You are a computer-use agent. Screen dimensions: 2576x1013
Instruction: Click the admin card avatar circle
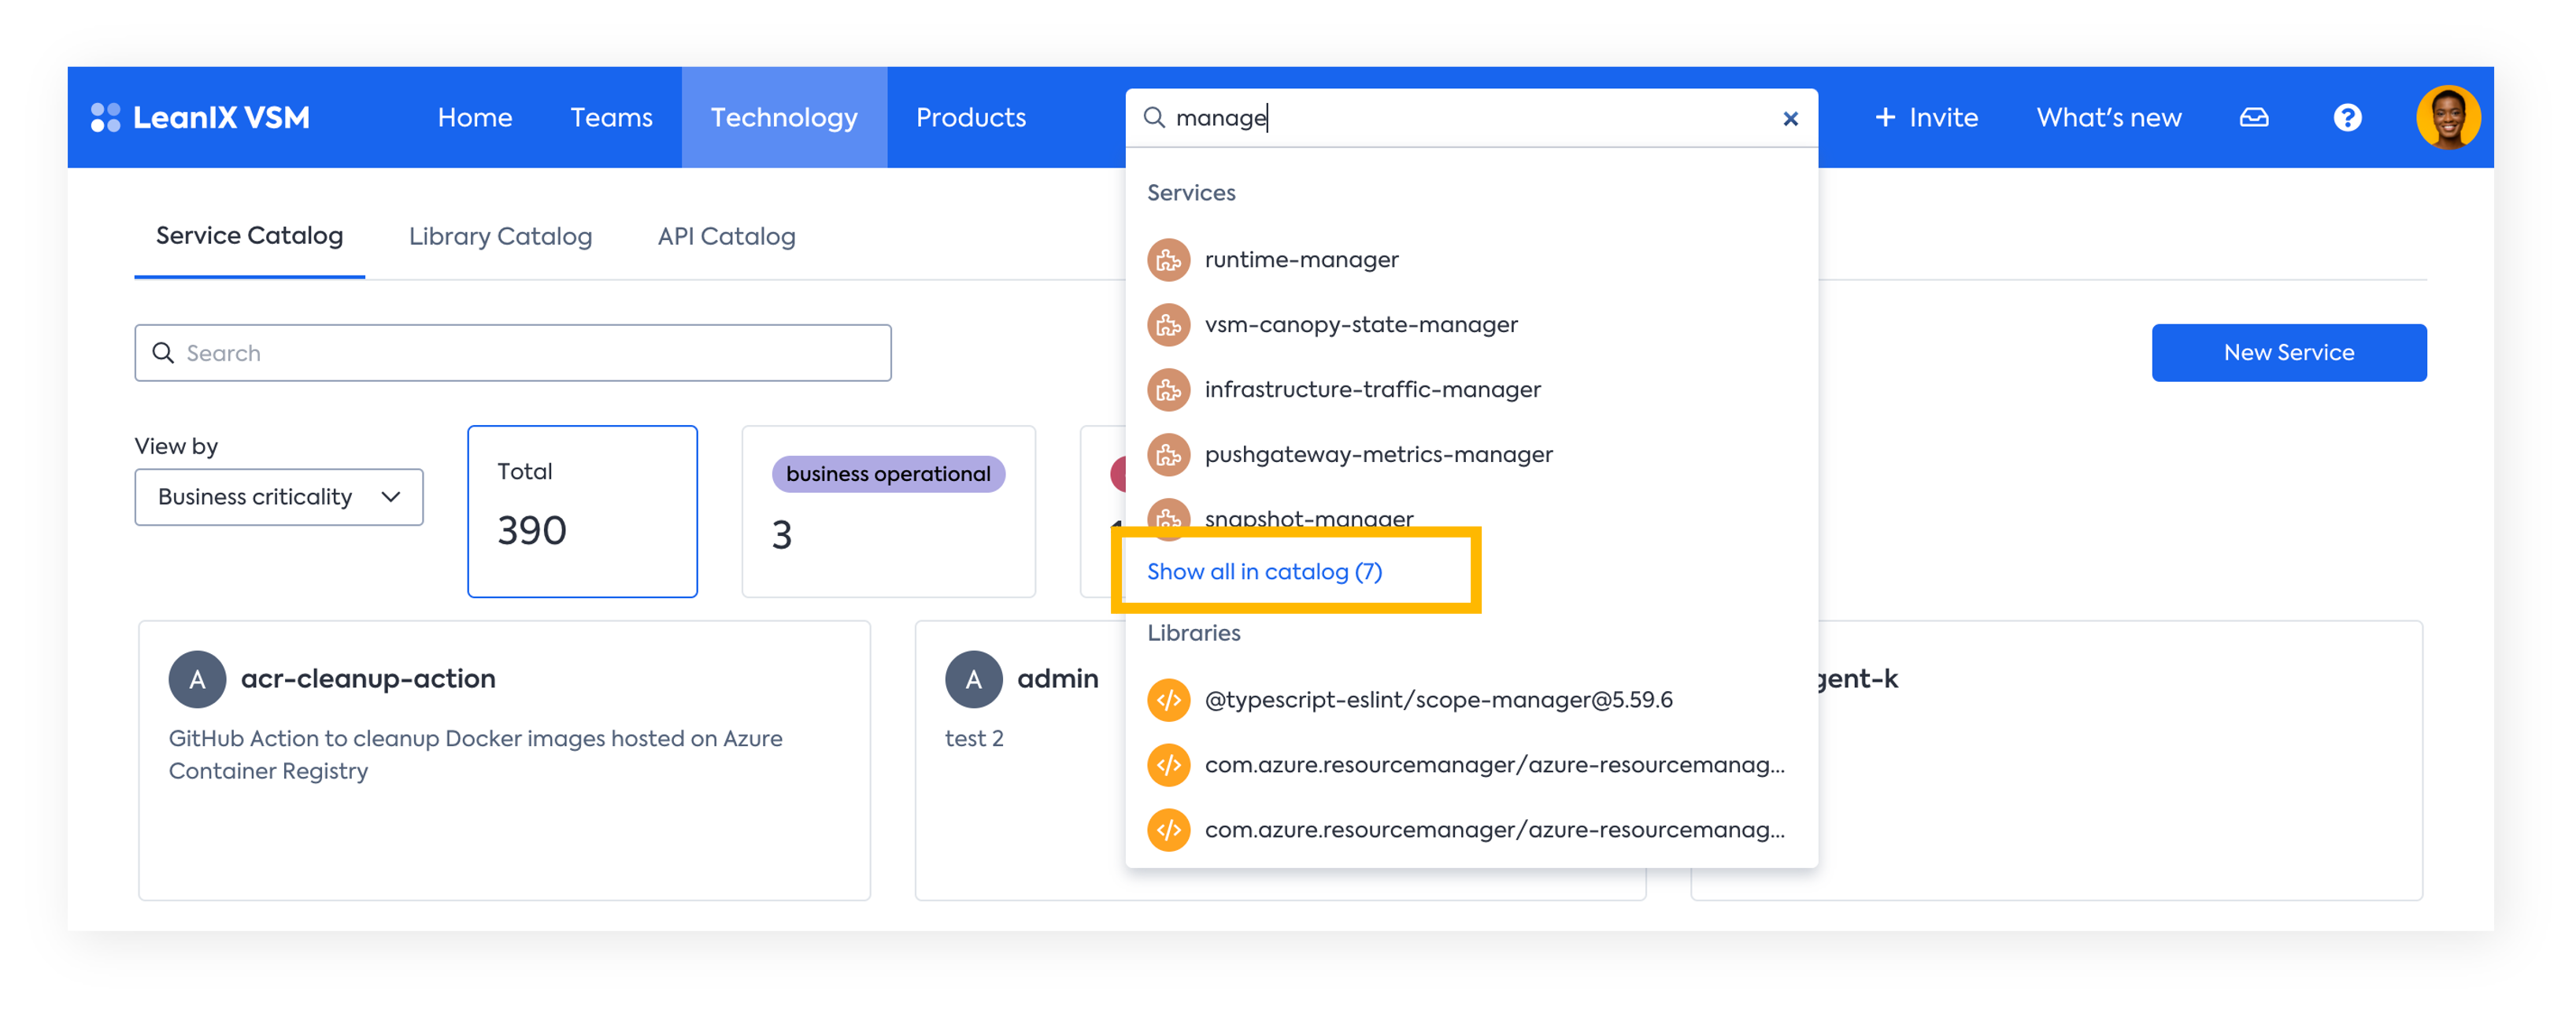[x=973, y=679]
